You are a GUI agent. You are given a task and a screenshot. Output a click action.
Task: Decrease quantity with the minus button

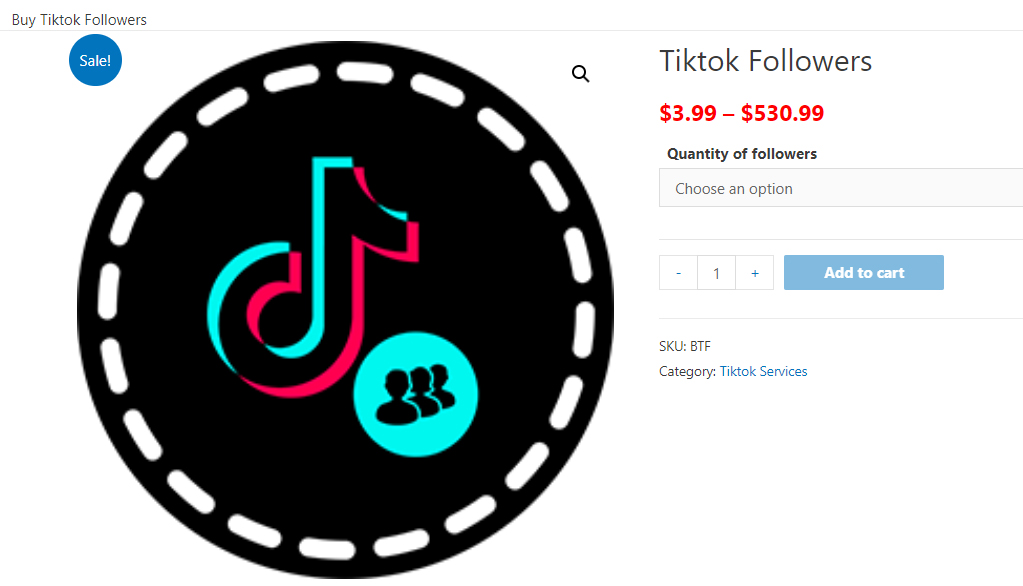678,273
